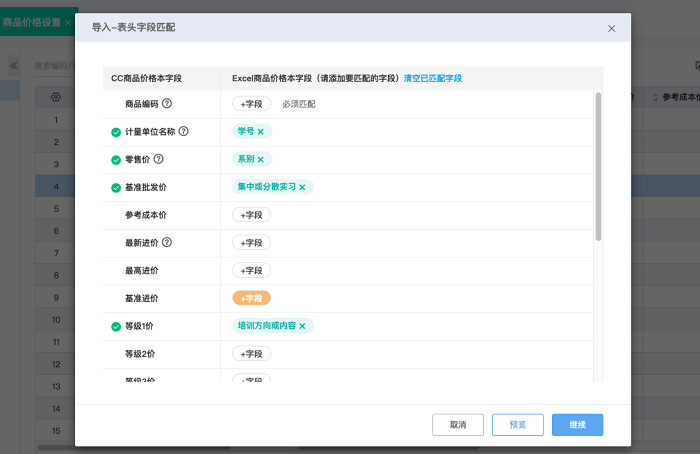Click the 最高进价 field label
The image size is (700, 454).
tap(142, 271)
